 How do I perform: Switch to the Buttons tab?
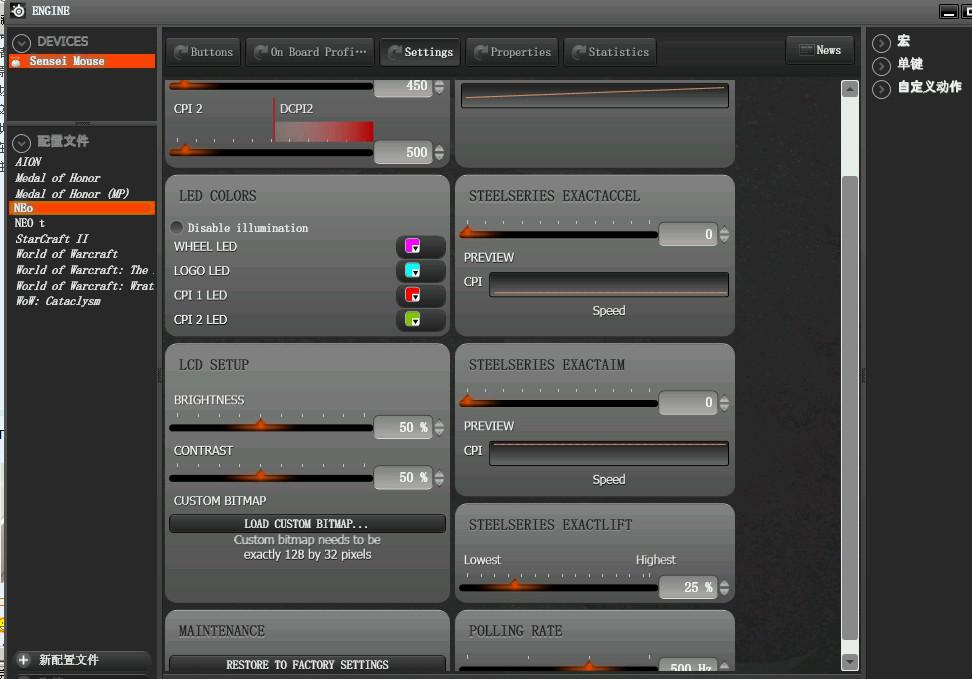click(203, 52)
